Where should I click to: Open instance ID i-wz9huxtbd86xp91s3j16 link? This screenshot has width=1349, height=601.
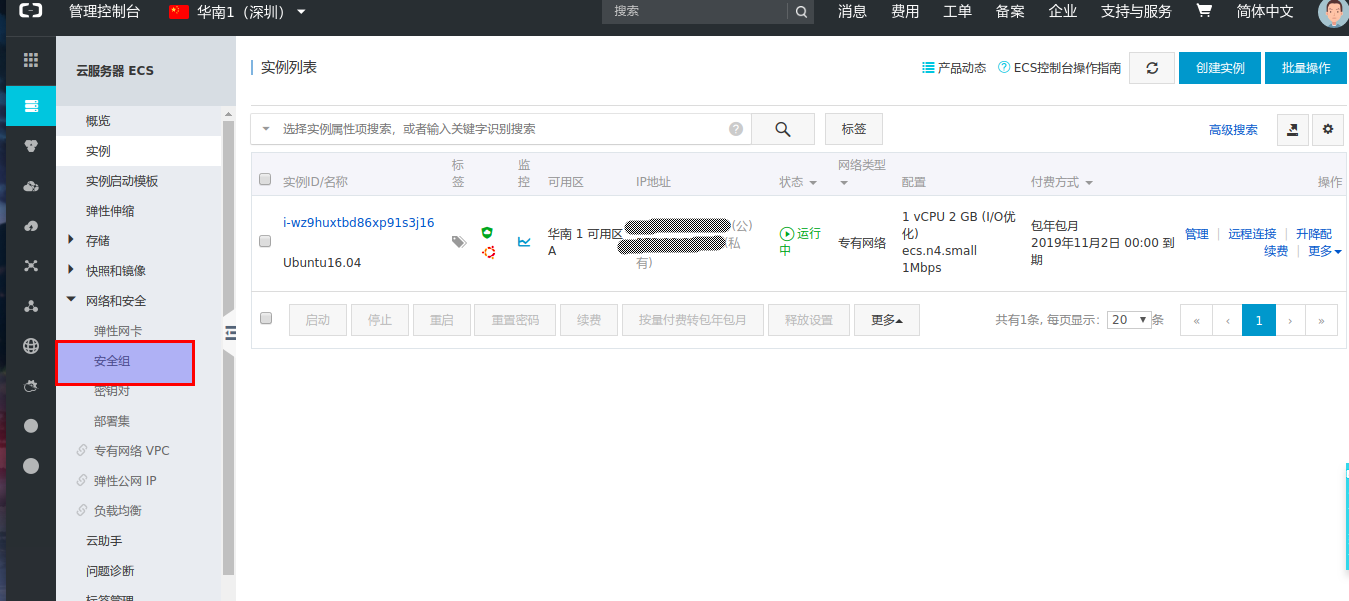coord(359,223)
